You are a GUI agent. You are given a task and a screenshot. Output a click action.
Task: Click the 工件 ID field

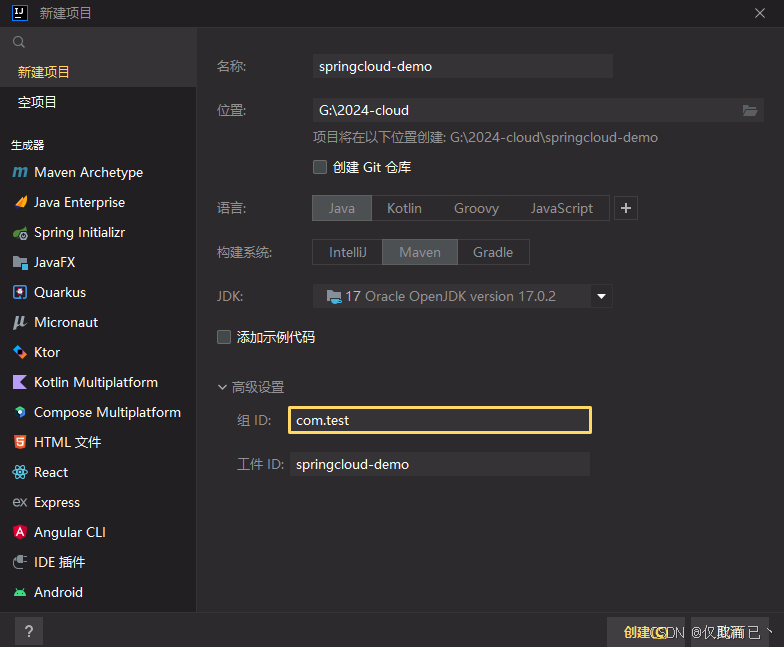point(440,464)
